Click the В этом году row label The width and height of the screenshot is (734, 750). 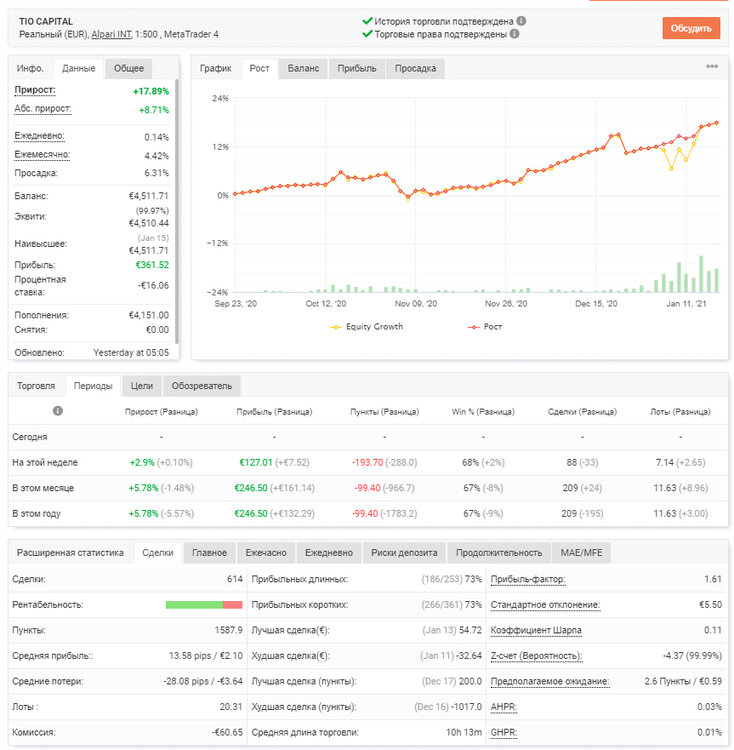36,514
